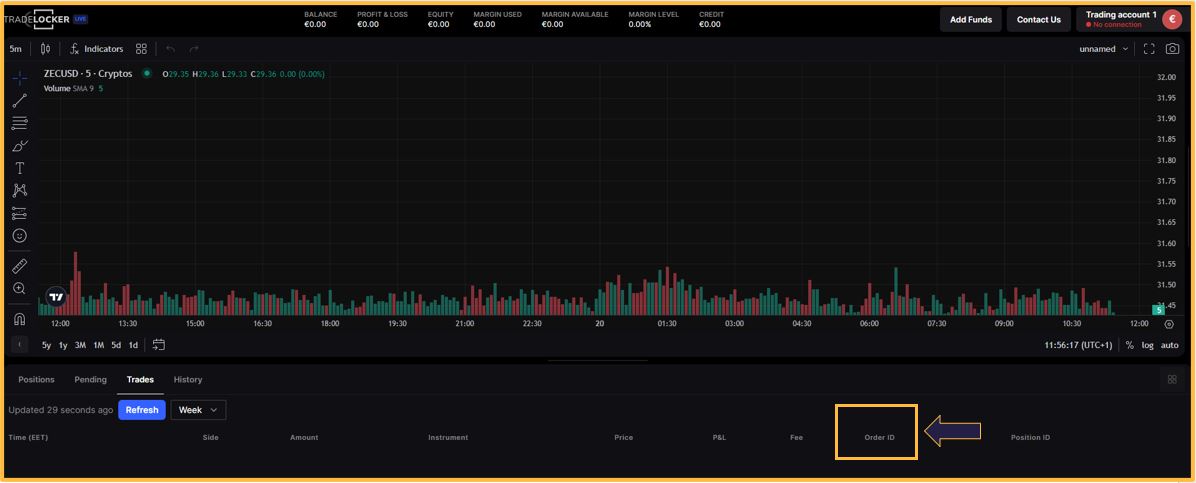Redo the last chart action
The image size is (1196, 483).
[194, 49]
